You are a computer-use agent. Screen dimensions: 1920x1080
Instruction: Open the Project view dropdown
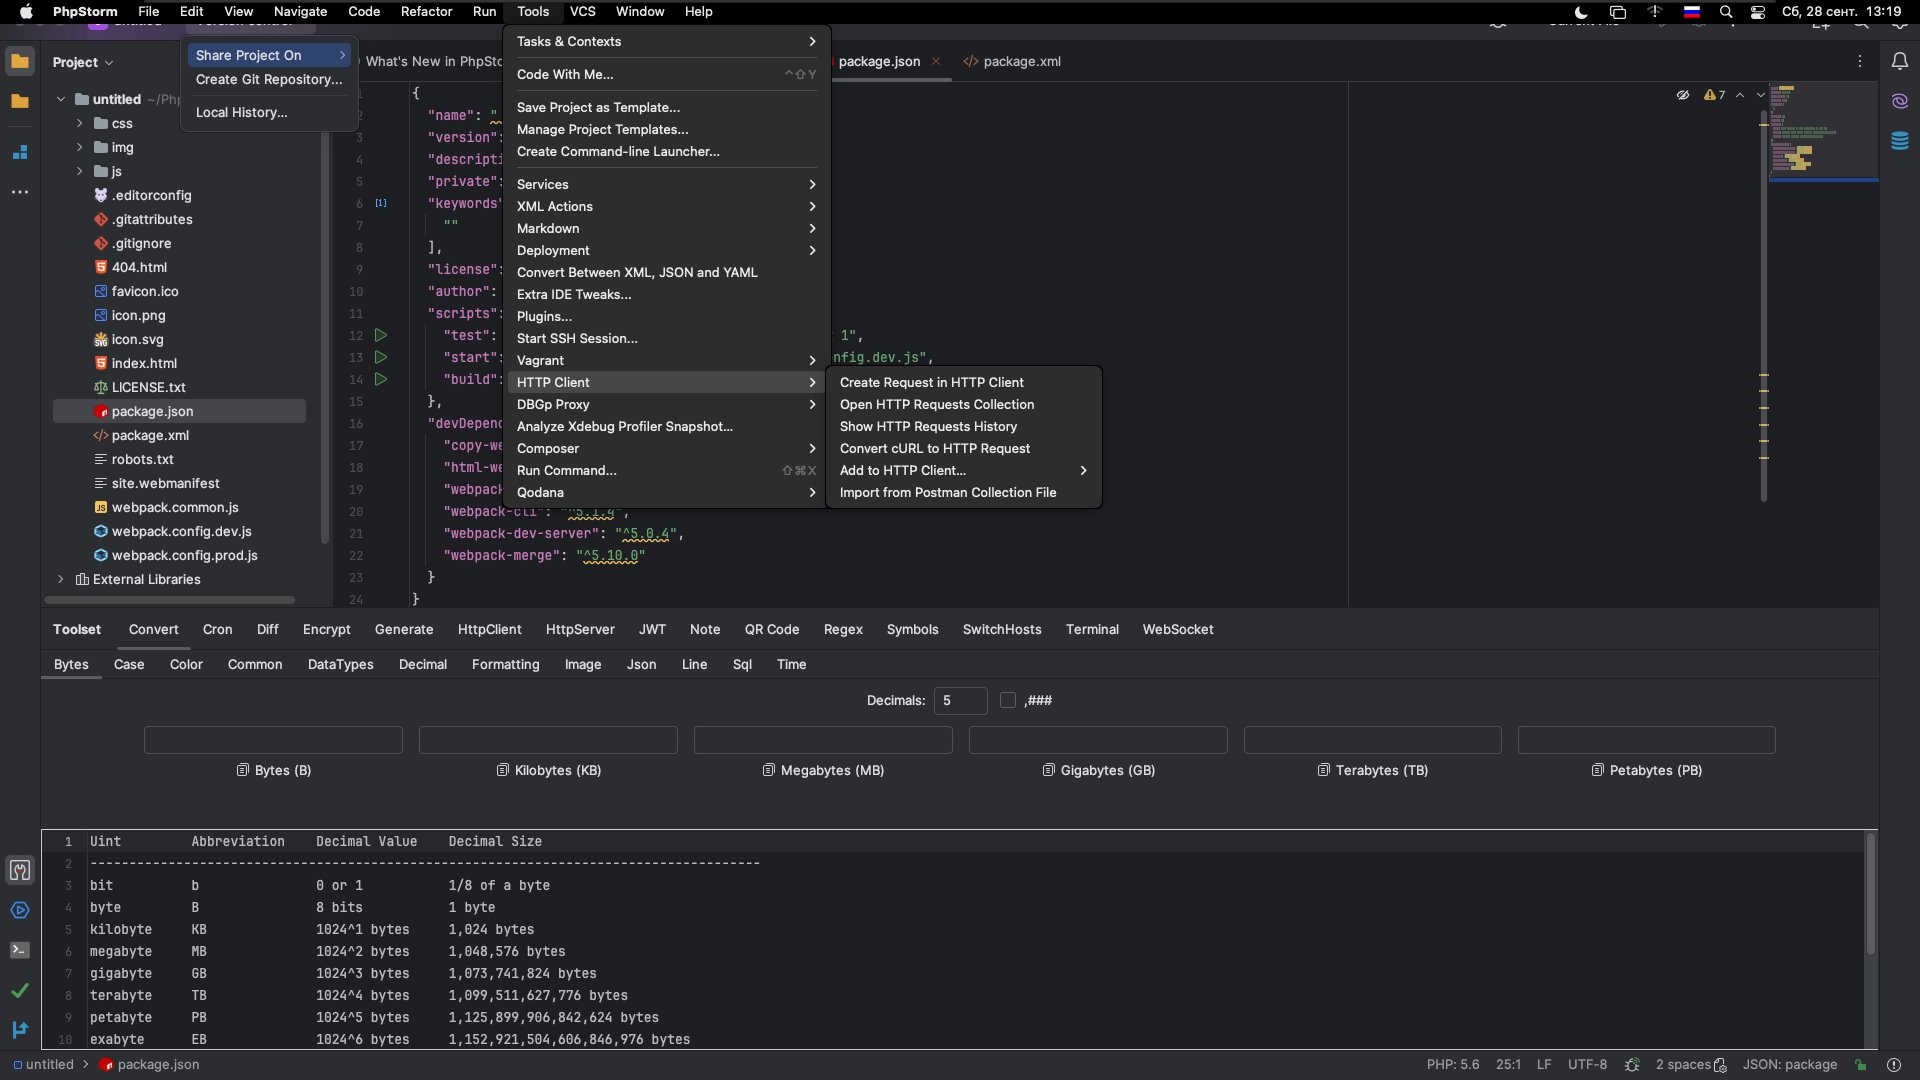(83, 62)
